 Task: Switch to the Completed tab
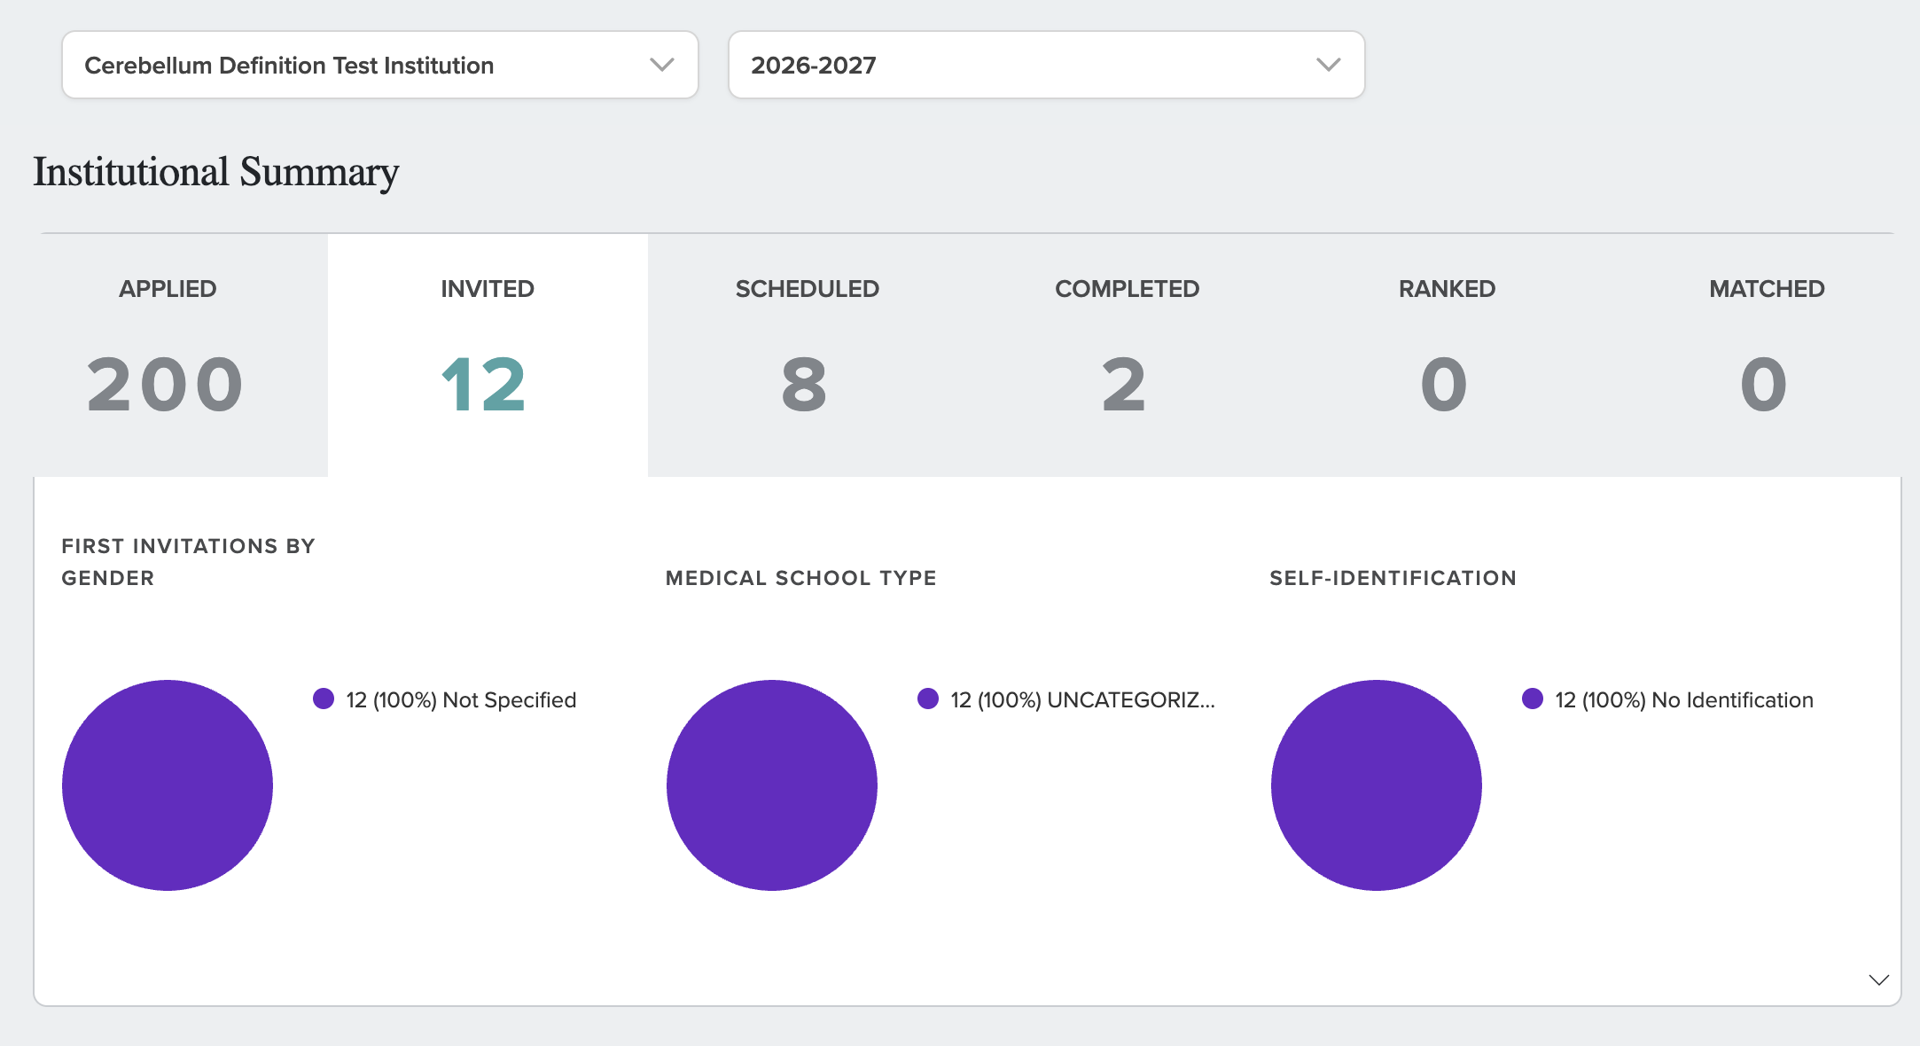[x=1127, y=355]
